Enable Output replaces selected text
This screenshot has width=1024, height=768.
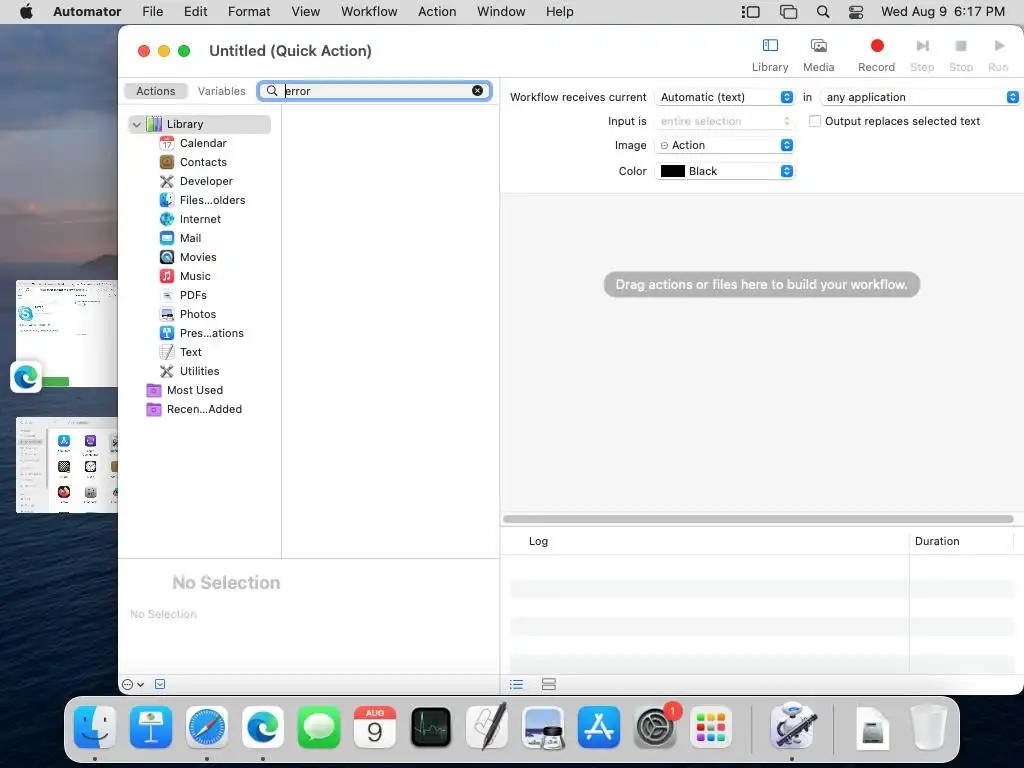[814, 121]
